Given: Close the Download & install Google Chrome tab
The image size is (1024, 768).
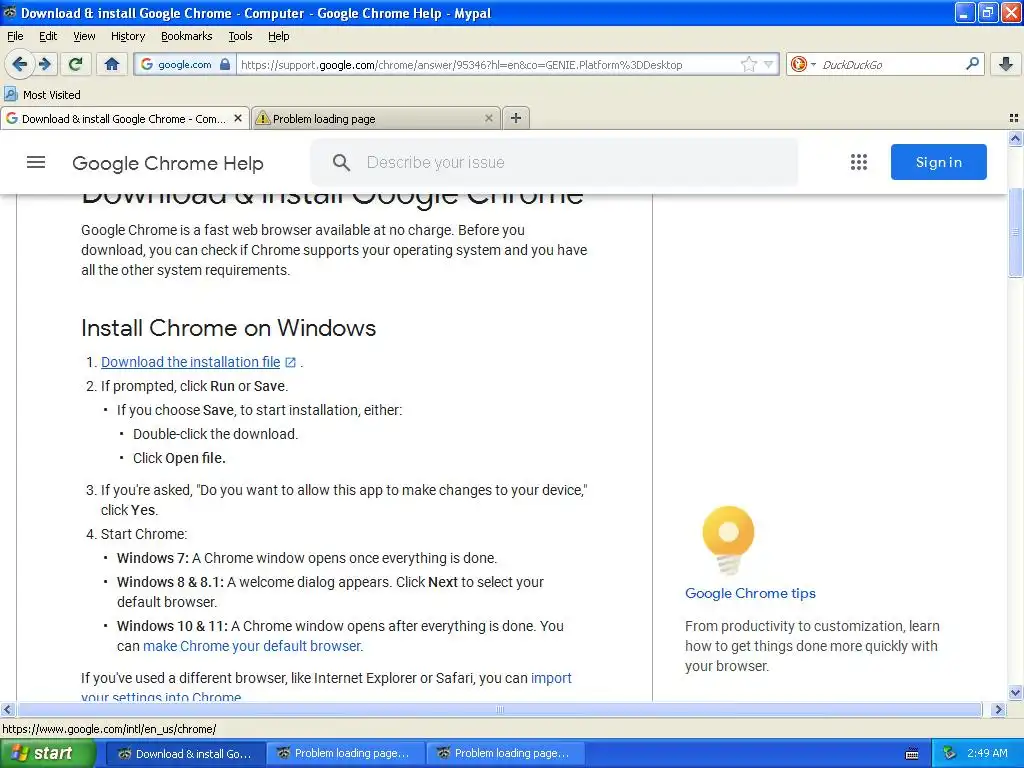Looking at the screenshot, I should coord(238,118).
